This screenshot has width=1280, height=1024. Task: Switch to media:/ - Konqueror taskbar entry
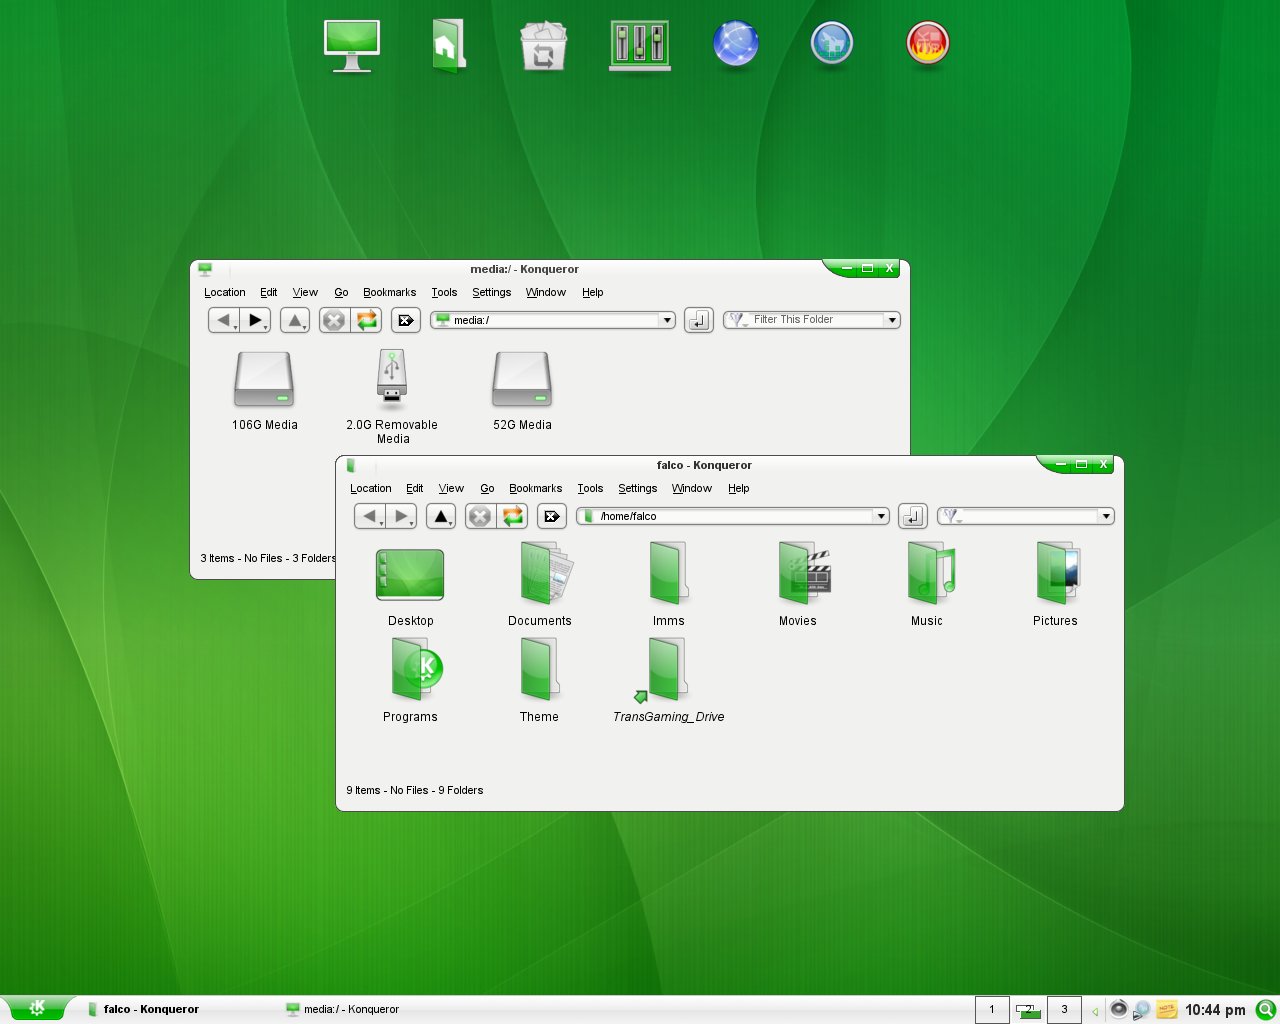(x=378, y=1009)
